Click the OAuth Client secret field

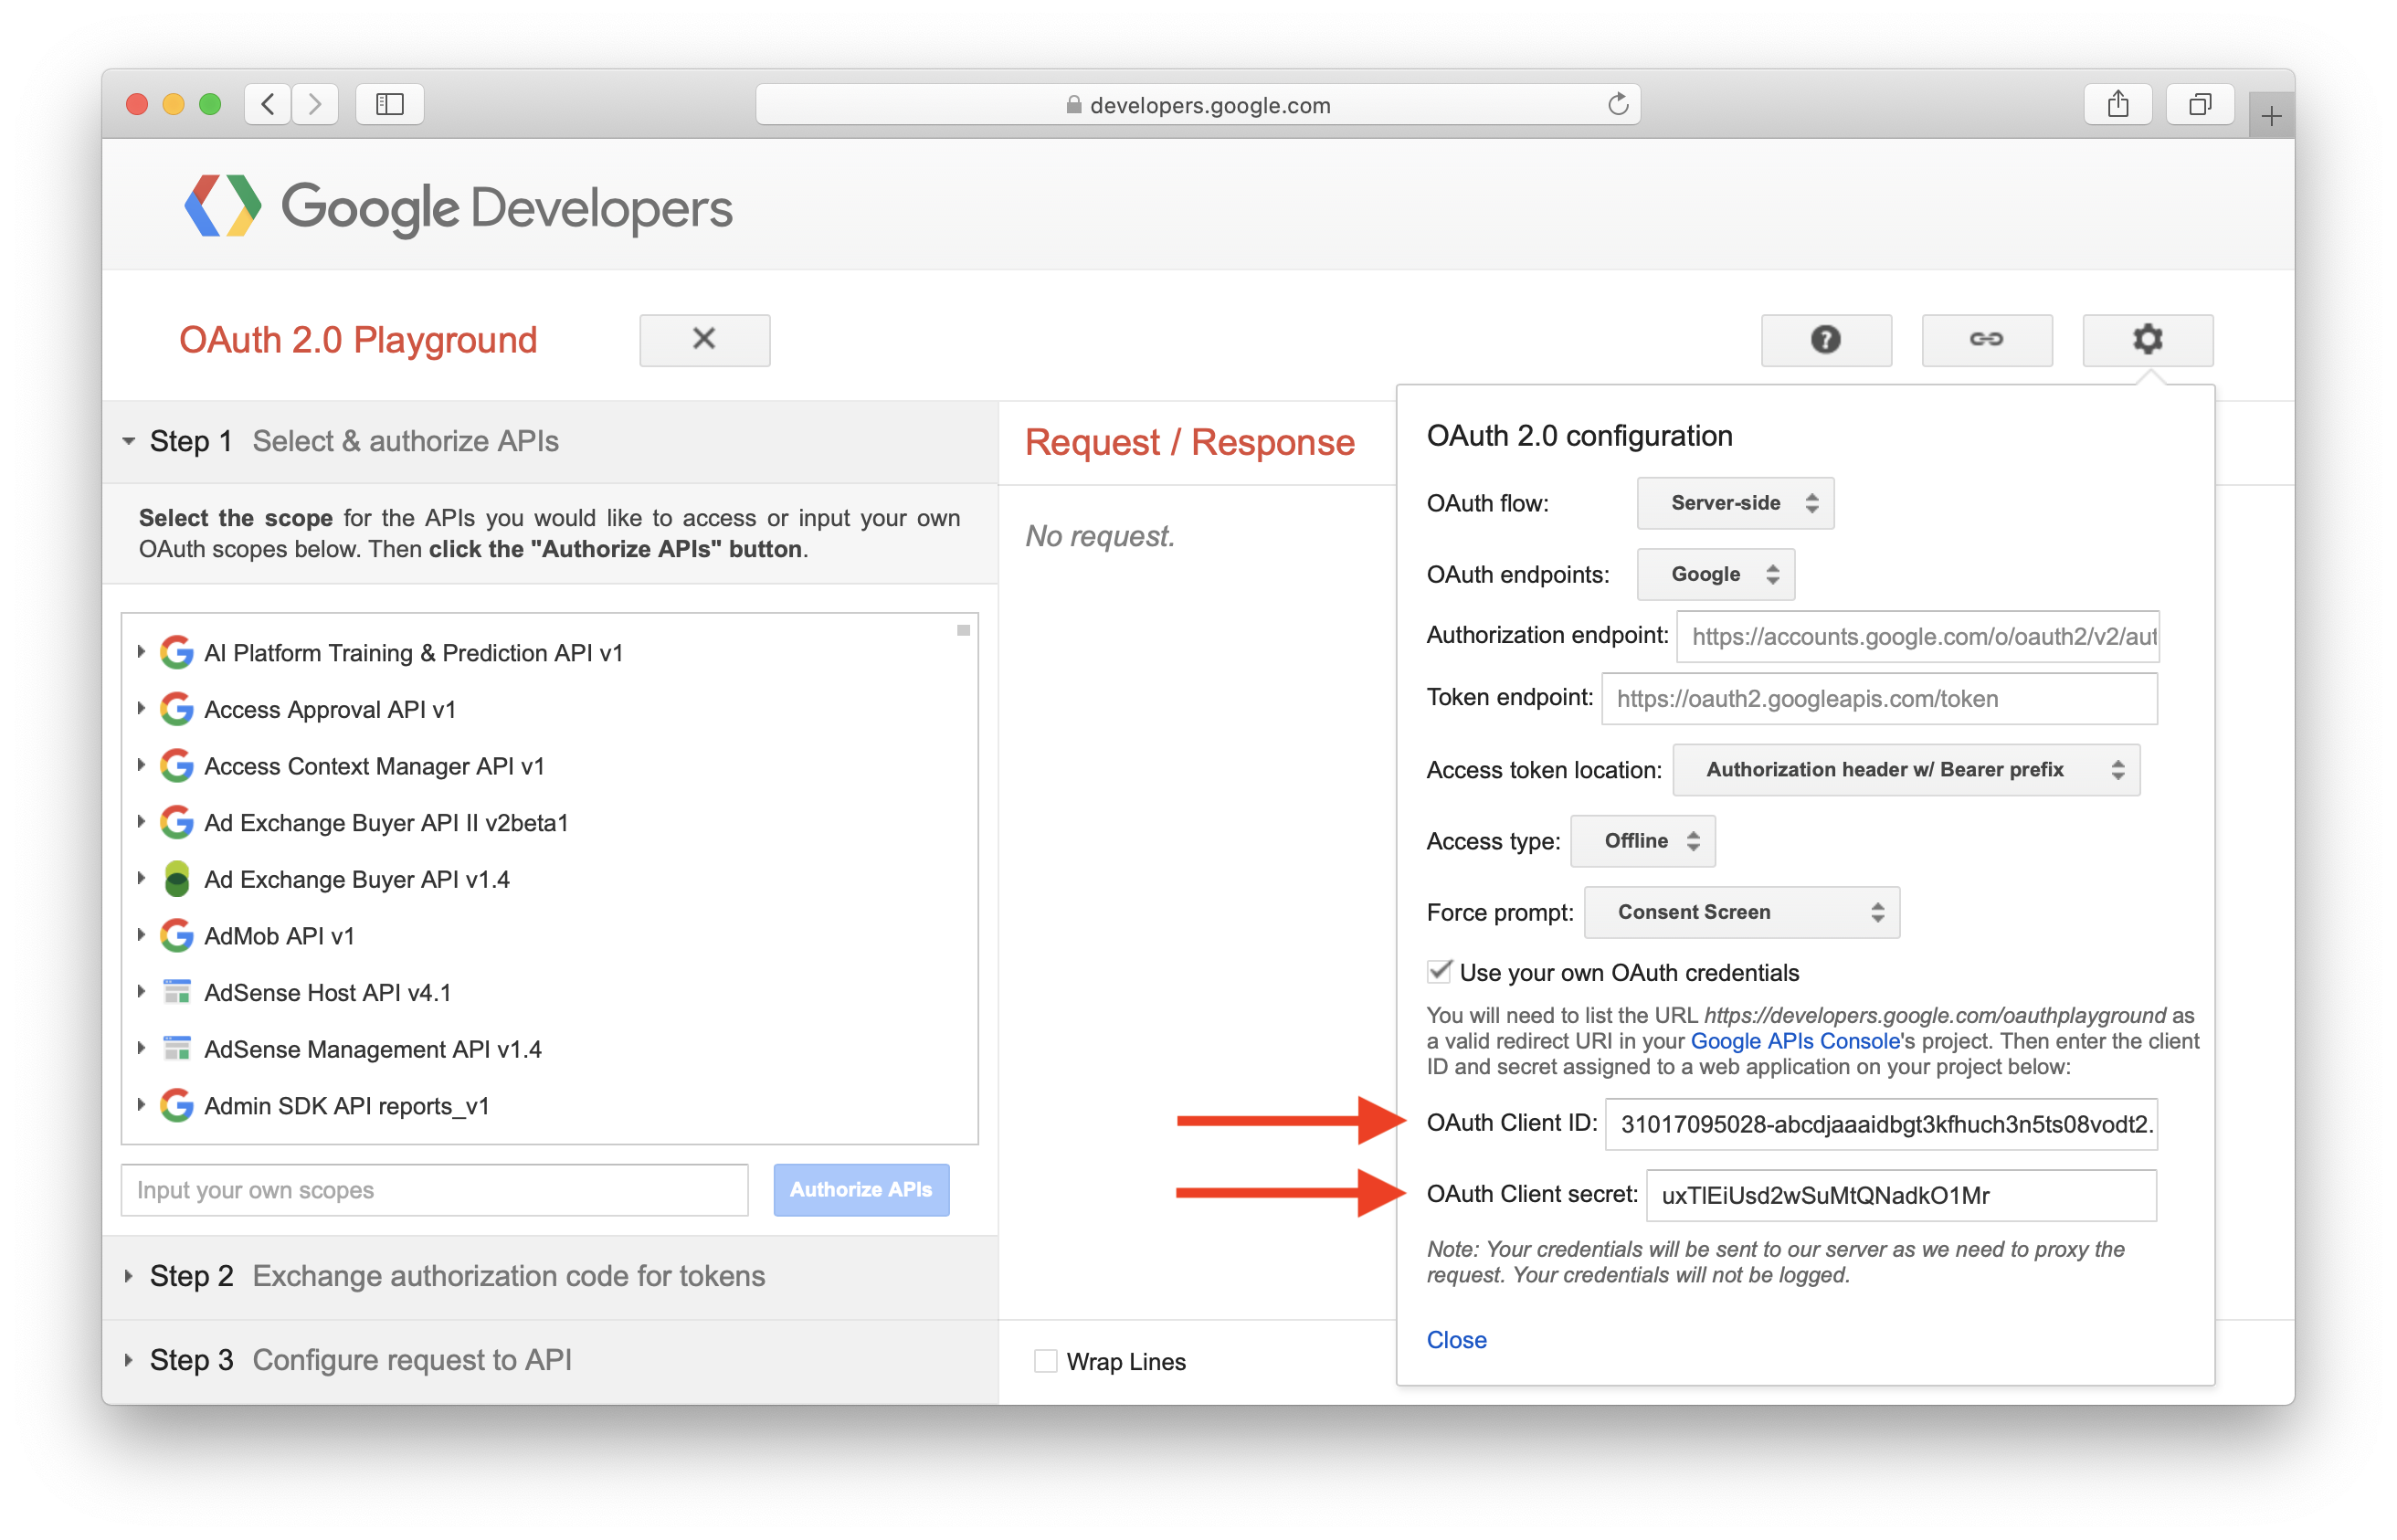[1901, 1196]
